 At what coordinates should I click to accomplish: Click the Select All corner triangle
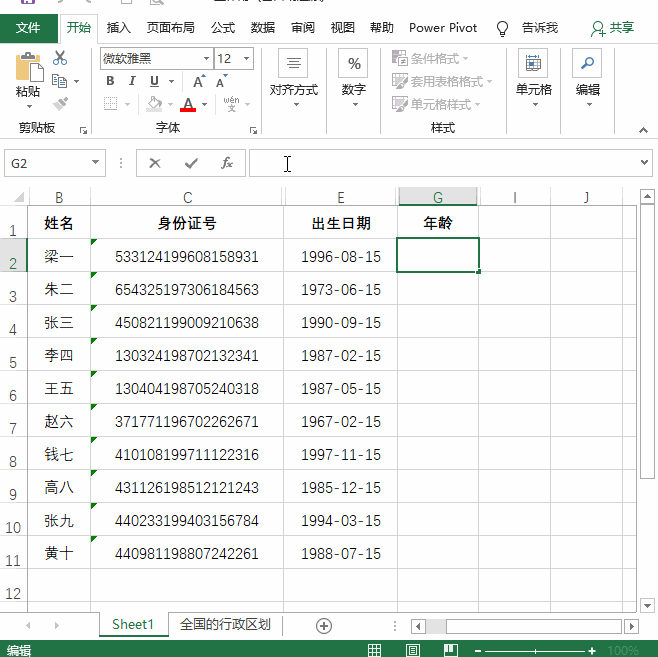(x=18, y=196)
